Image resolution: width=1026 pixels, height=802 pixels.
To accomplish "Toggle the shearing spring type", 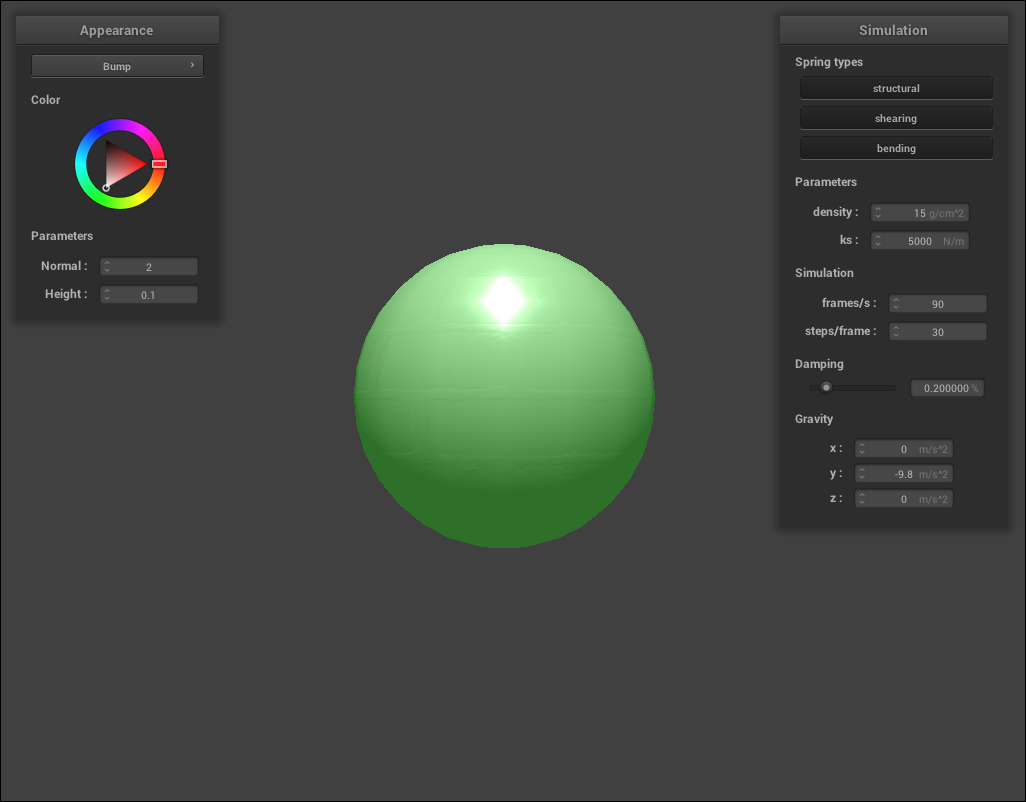I will (896, 118).
